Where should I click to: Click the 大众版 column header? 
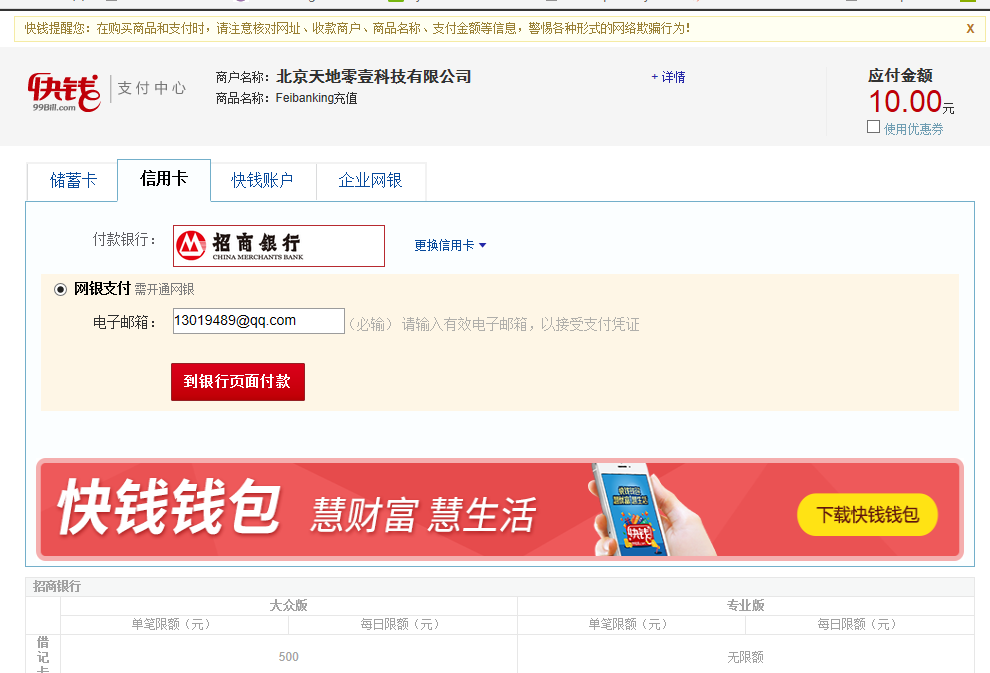[289, 605]
